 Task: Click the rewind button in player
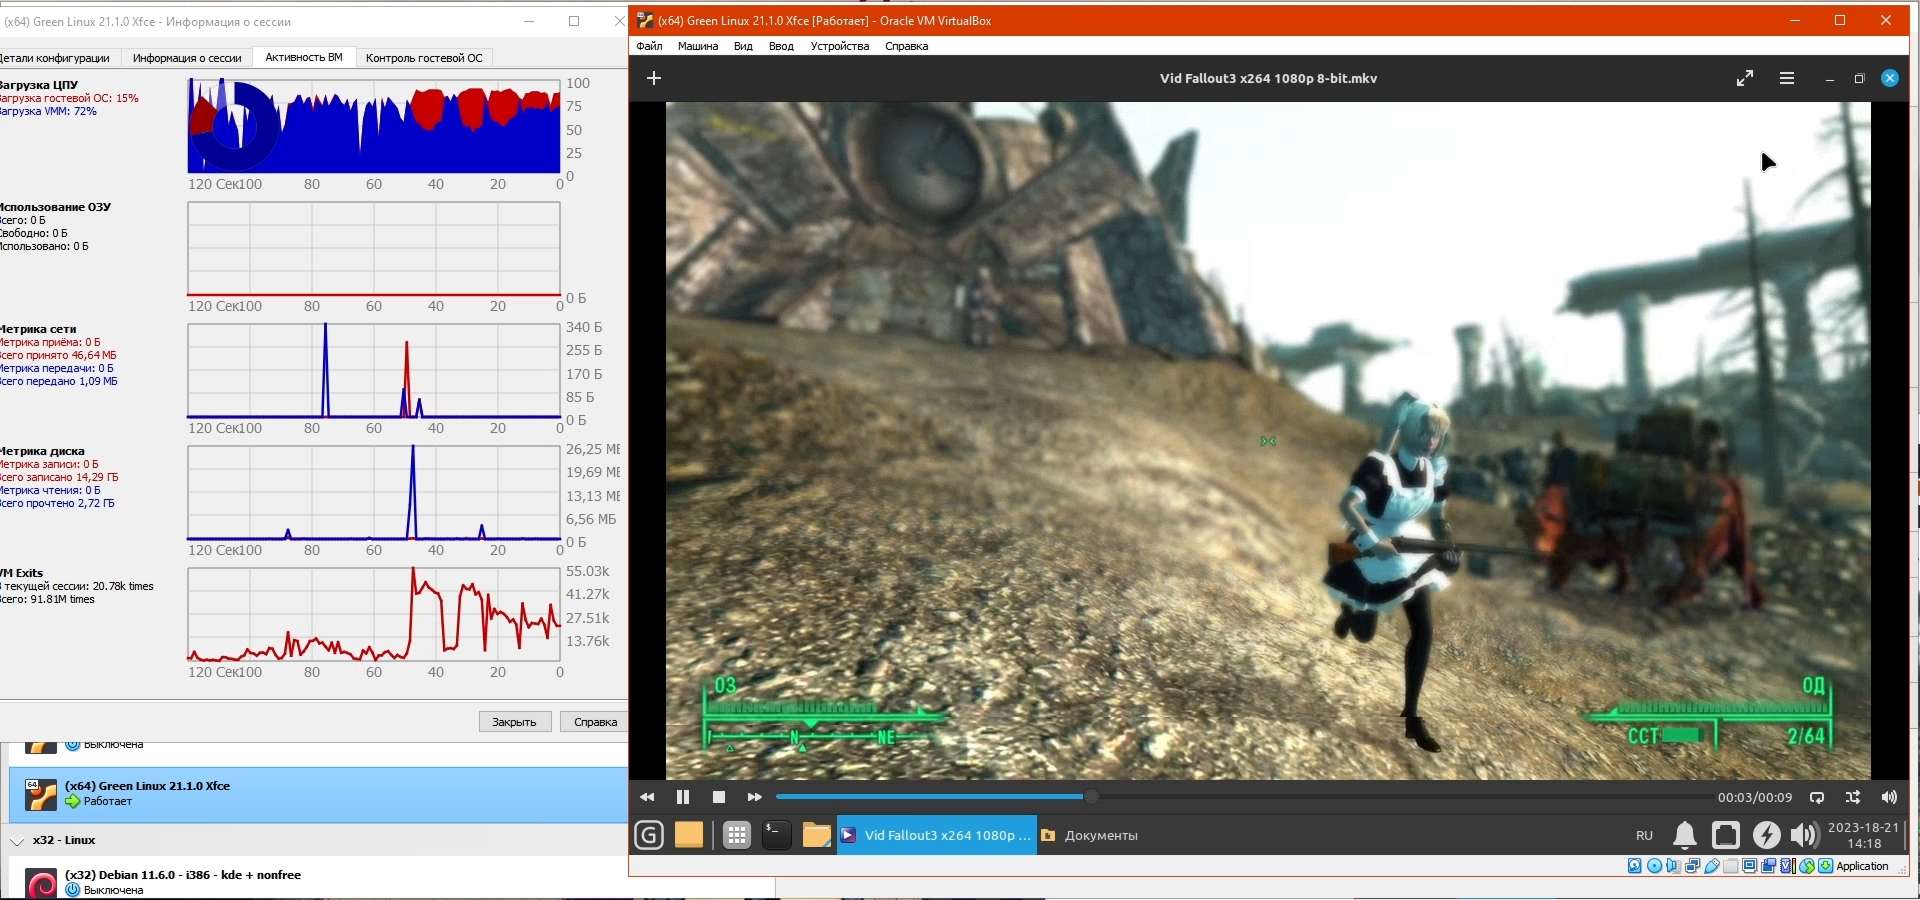pos(647,797)
